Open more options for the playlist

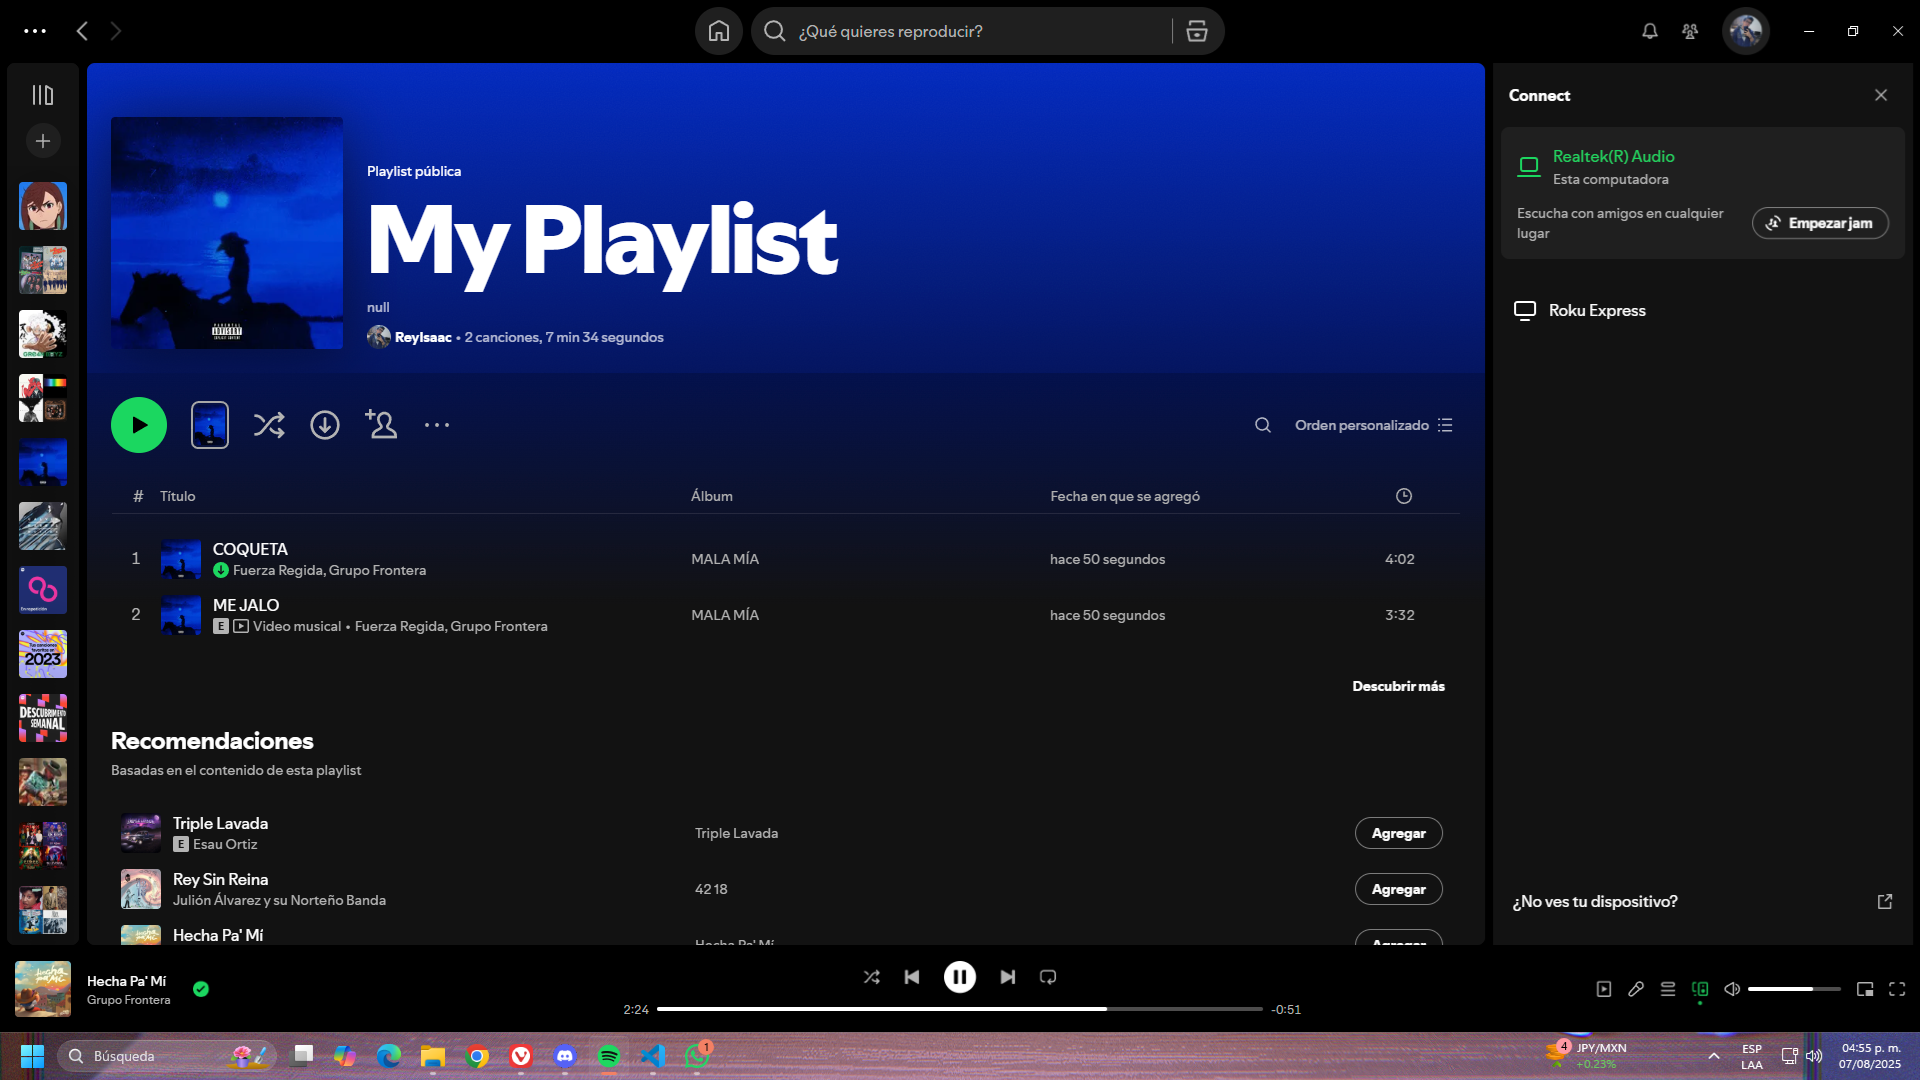pos(437,424)
